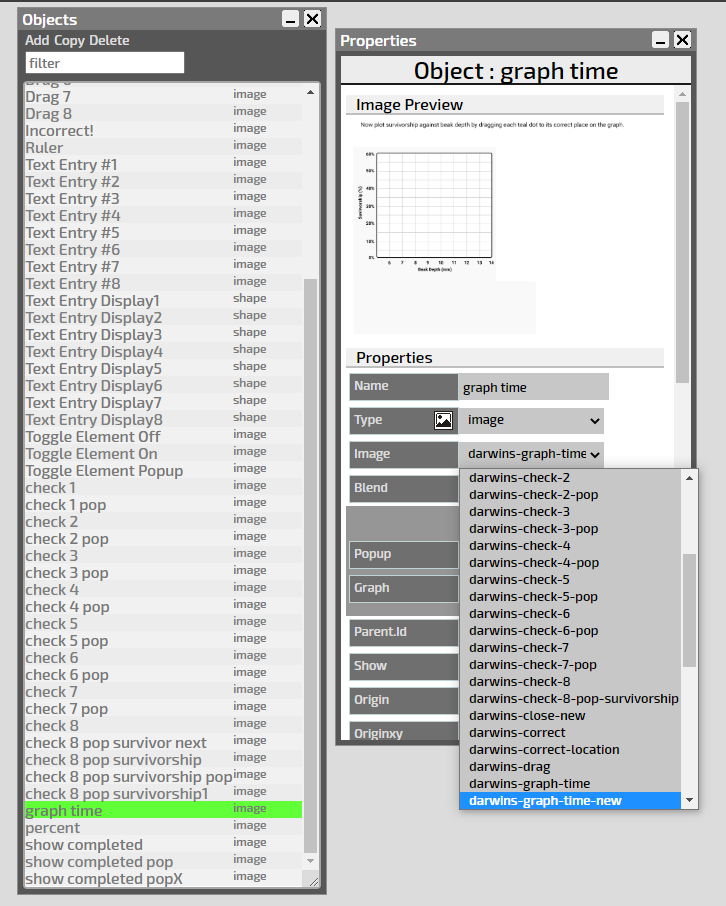
Task: Click the Show property label
Action: point(403,666)
